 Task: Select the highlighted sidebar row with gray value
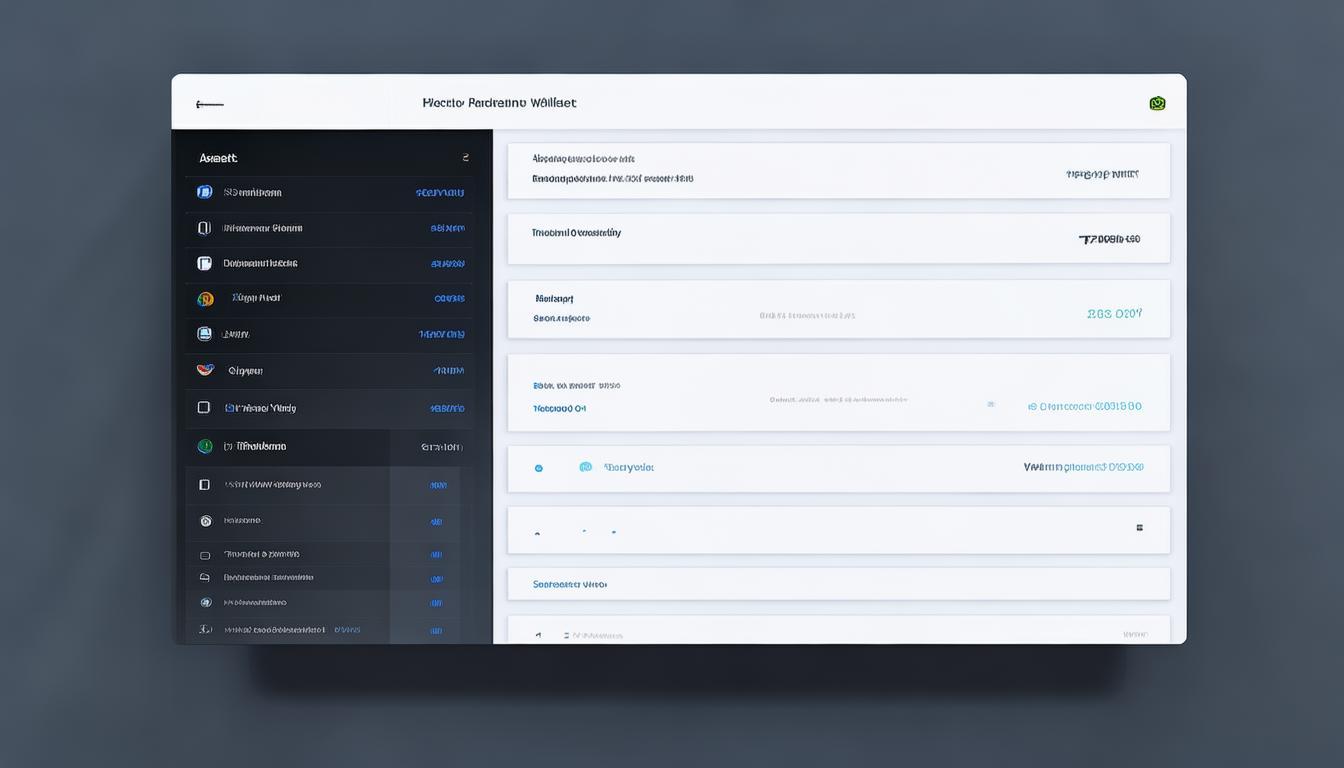pyautogui.click(x=330, y=447)
